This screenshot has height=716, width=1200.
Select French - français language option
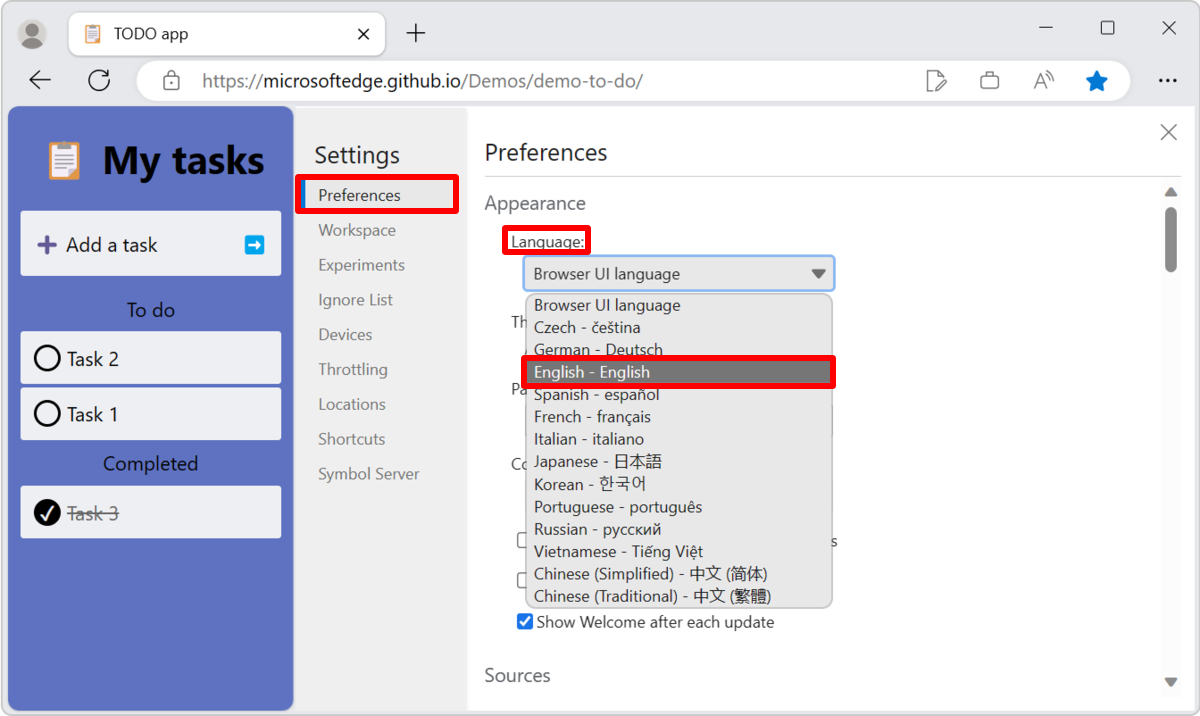tap(595, 417)
